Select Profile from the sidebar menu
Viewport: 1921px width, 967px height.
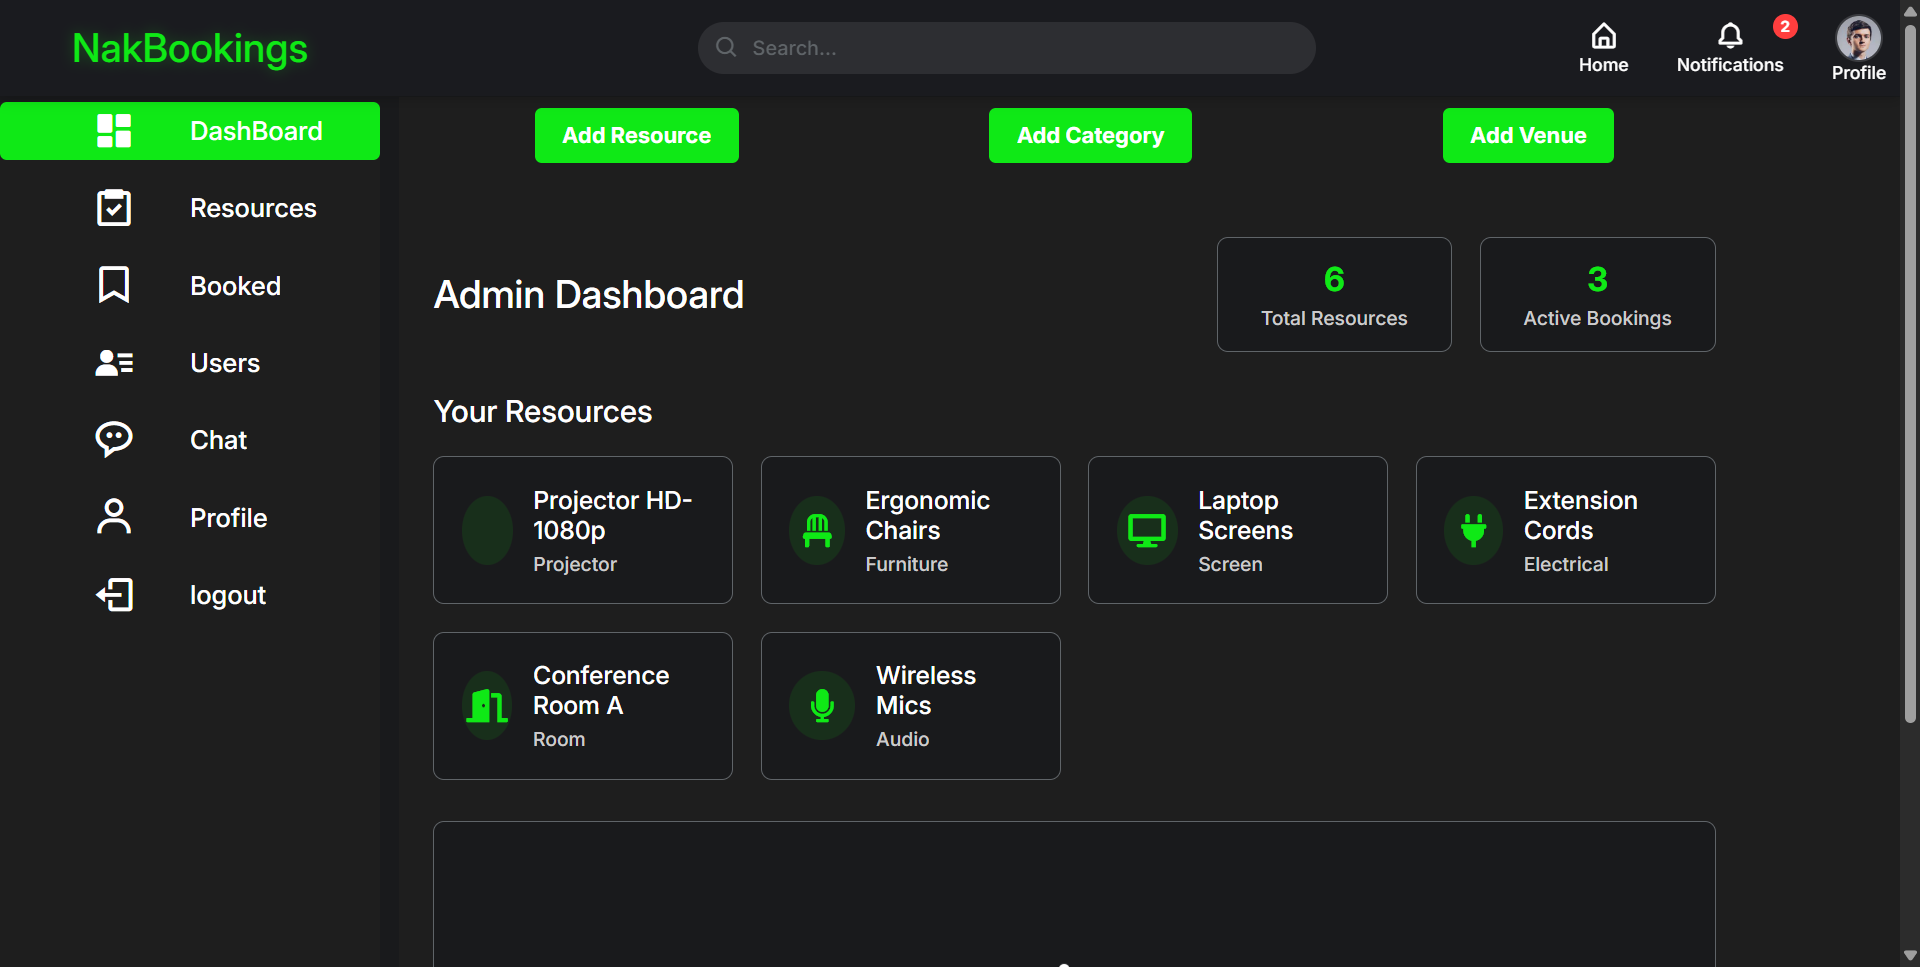(113, 517)
